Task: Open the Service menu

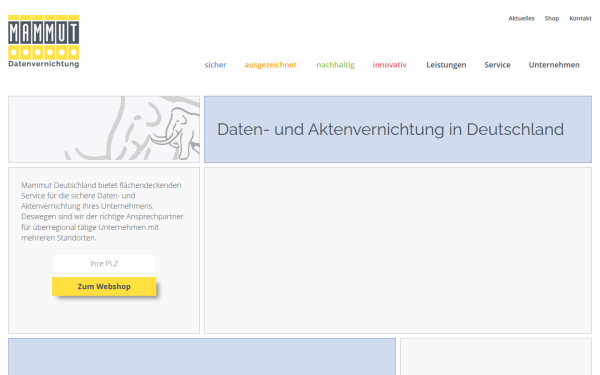Action: (x=497, y=65)
